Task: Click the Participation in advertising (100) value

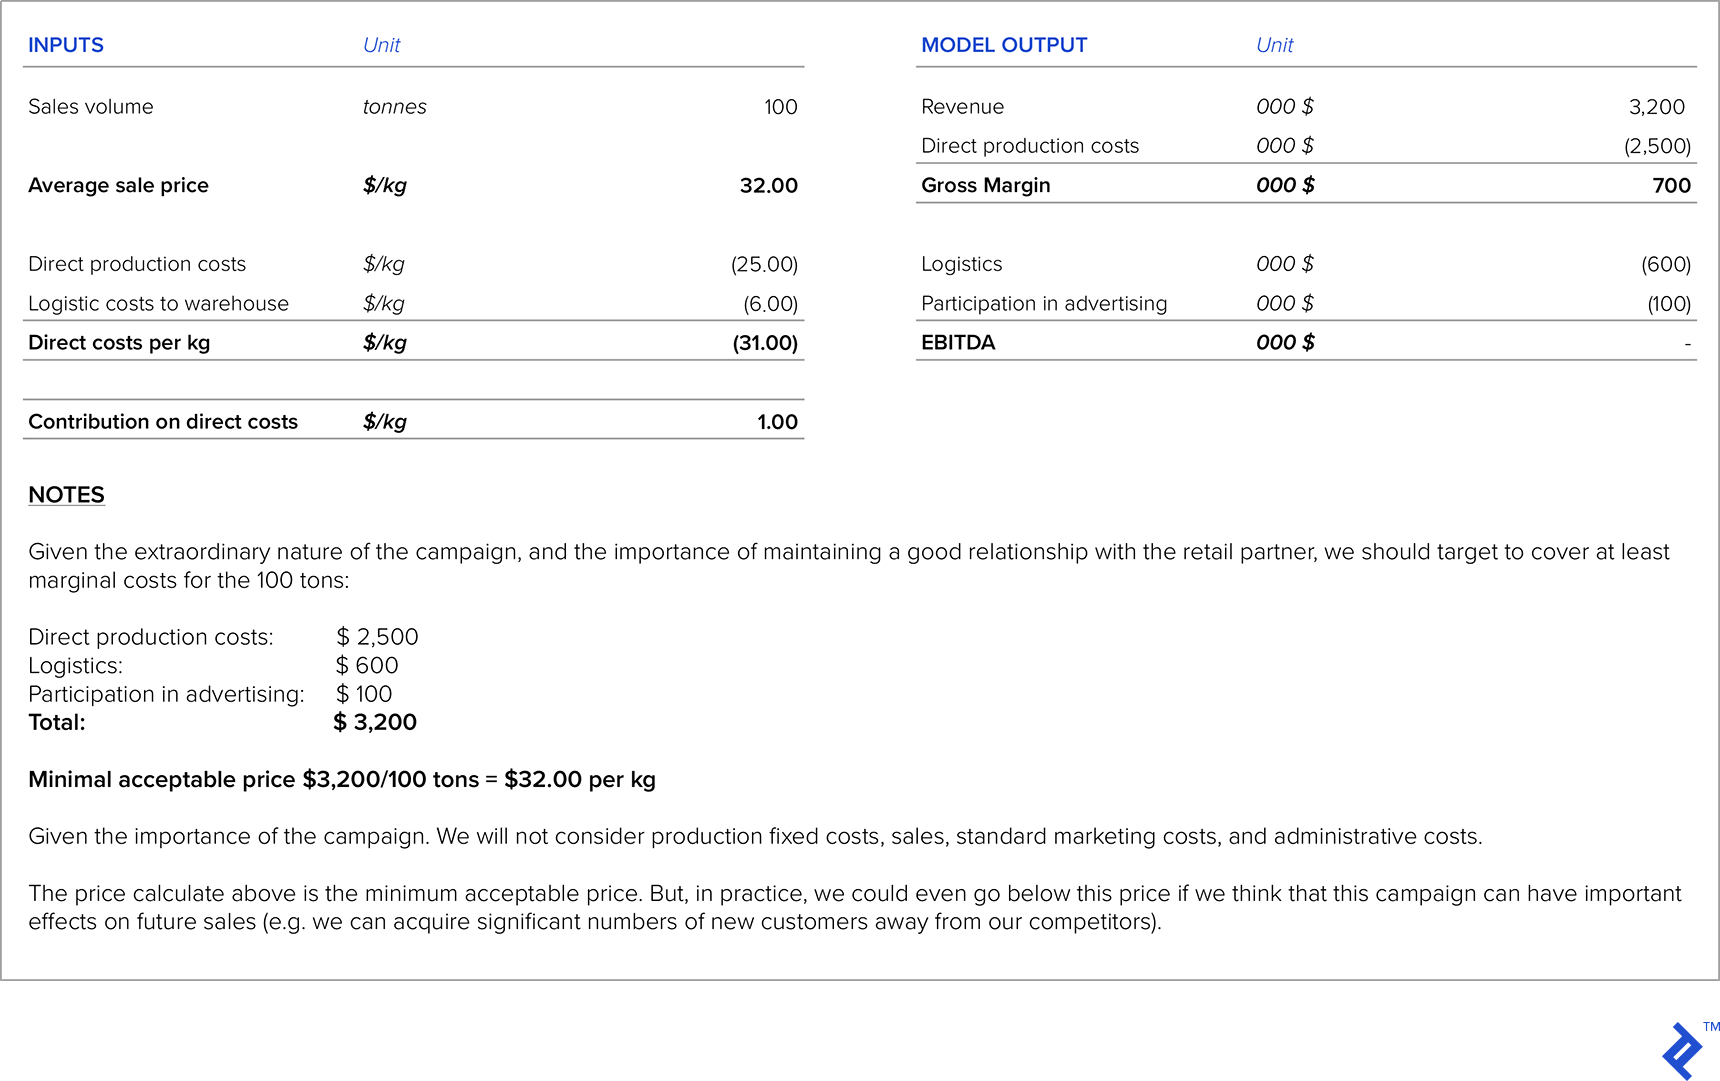Action: 1668,304
